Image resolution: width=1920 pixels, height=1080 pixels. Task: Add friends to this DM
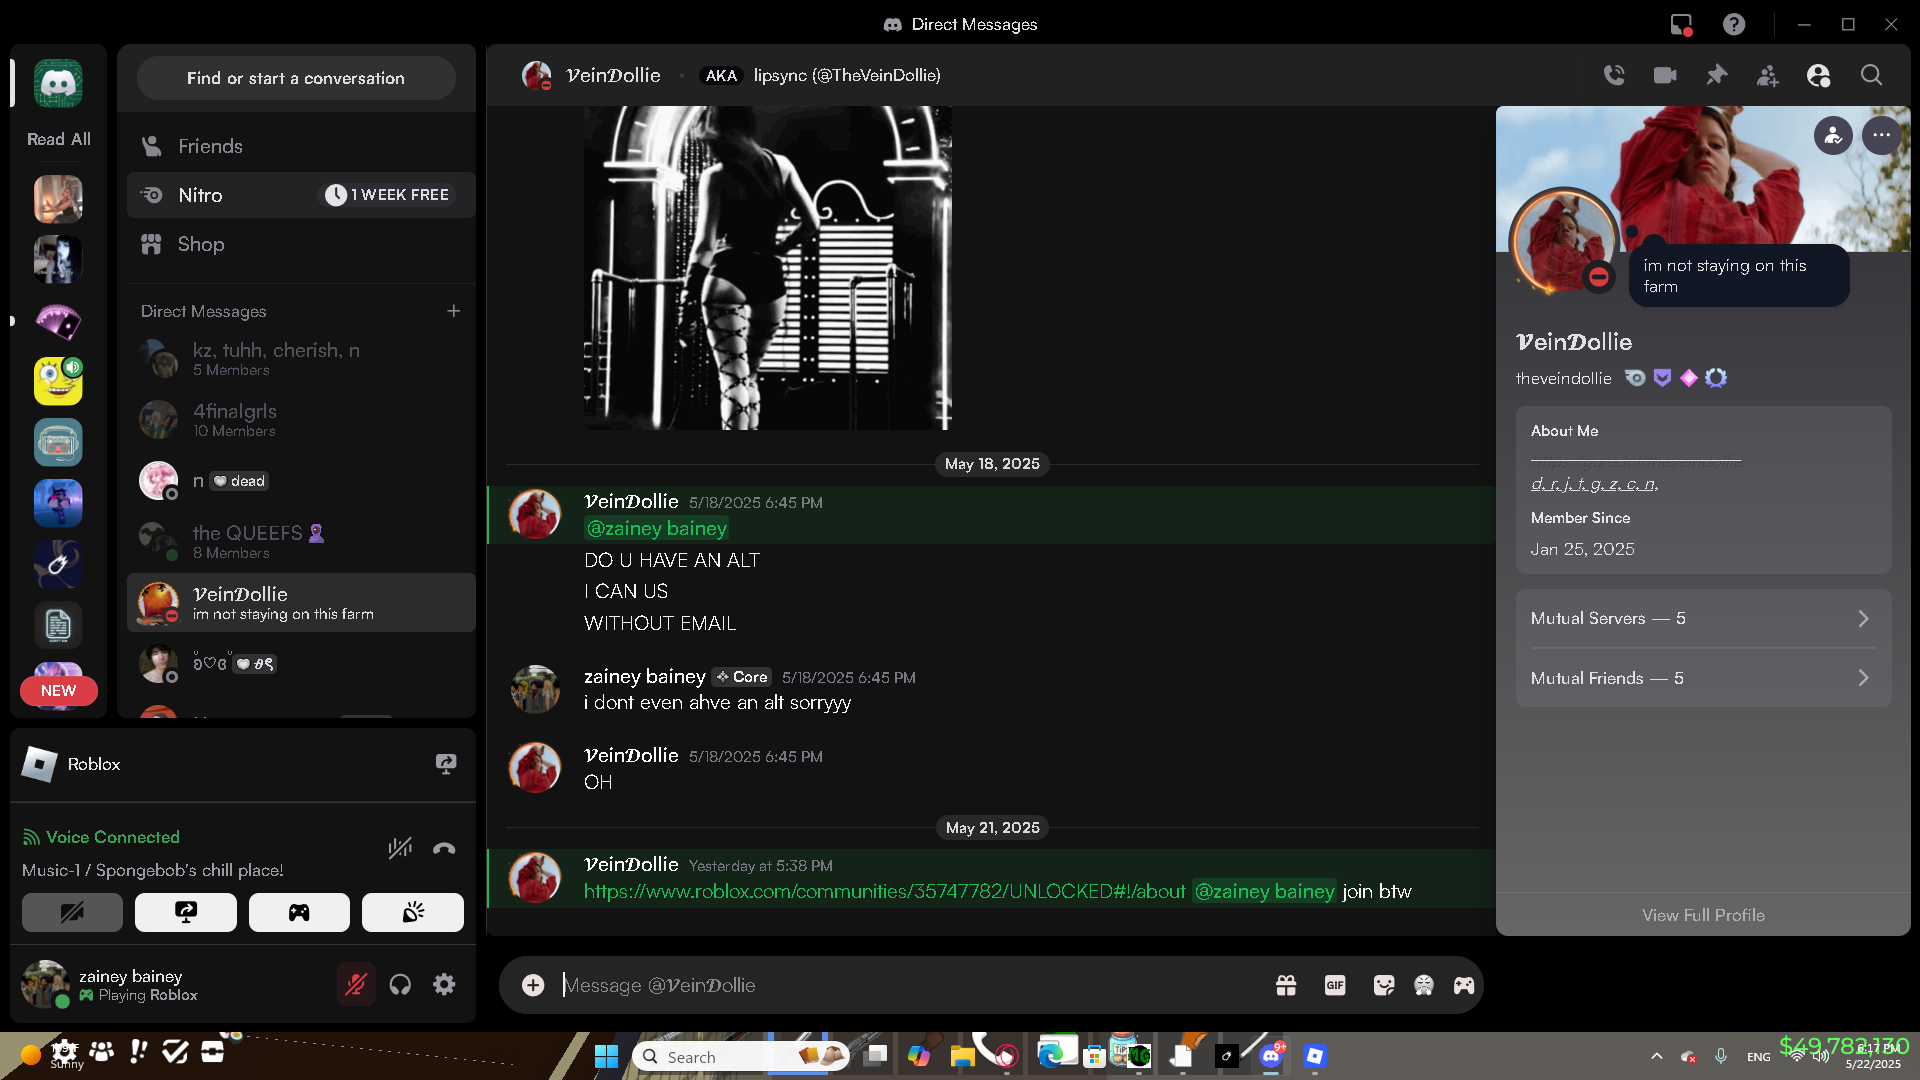click(x=1768, y=75)
